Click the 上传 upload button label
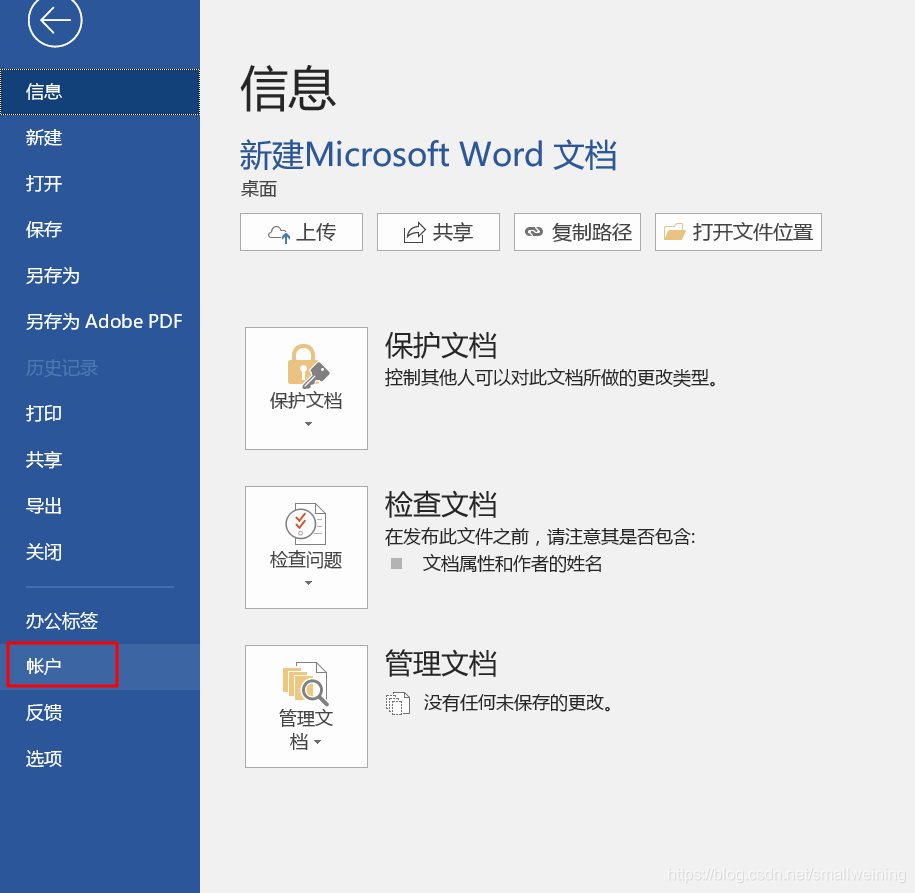Viewport: 915px width, 893px height. tap(316, 232)
